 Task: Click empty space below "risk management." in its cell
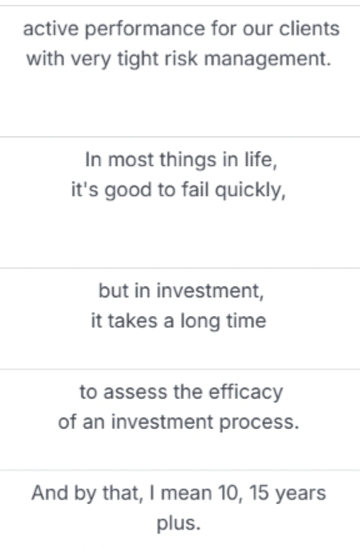pyautogui.click(x=180, y=103)
